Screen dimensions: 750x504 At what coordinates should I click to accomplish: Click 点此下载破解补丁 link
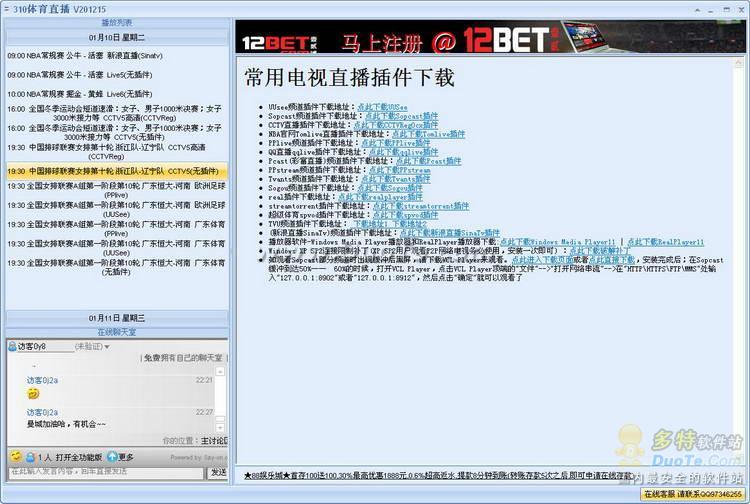599,251
